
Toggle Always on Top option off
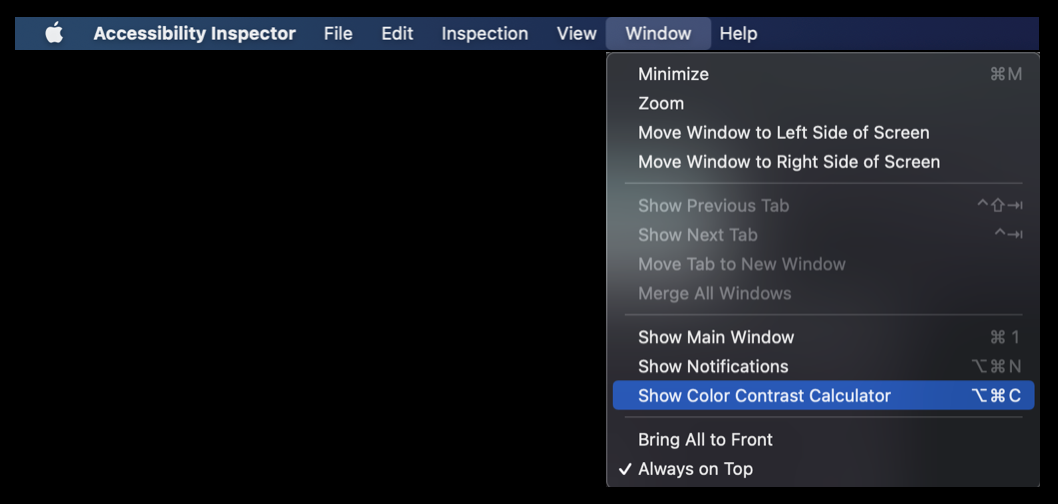click(823, 469)
